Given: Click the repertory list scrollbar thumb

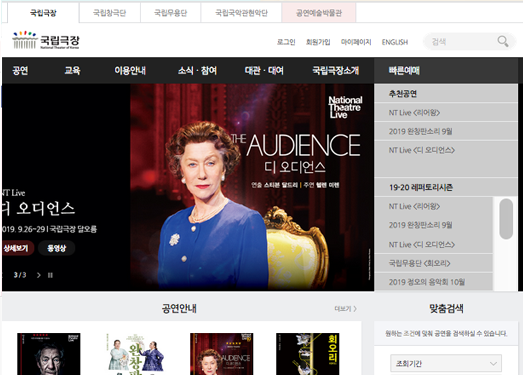Looking at the screenshot, I should pos(506,219).
